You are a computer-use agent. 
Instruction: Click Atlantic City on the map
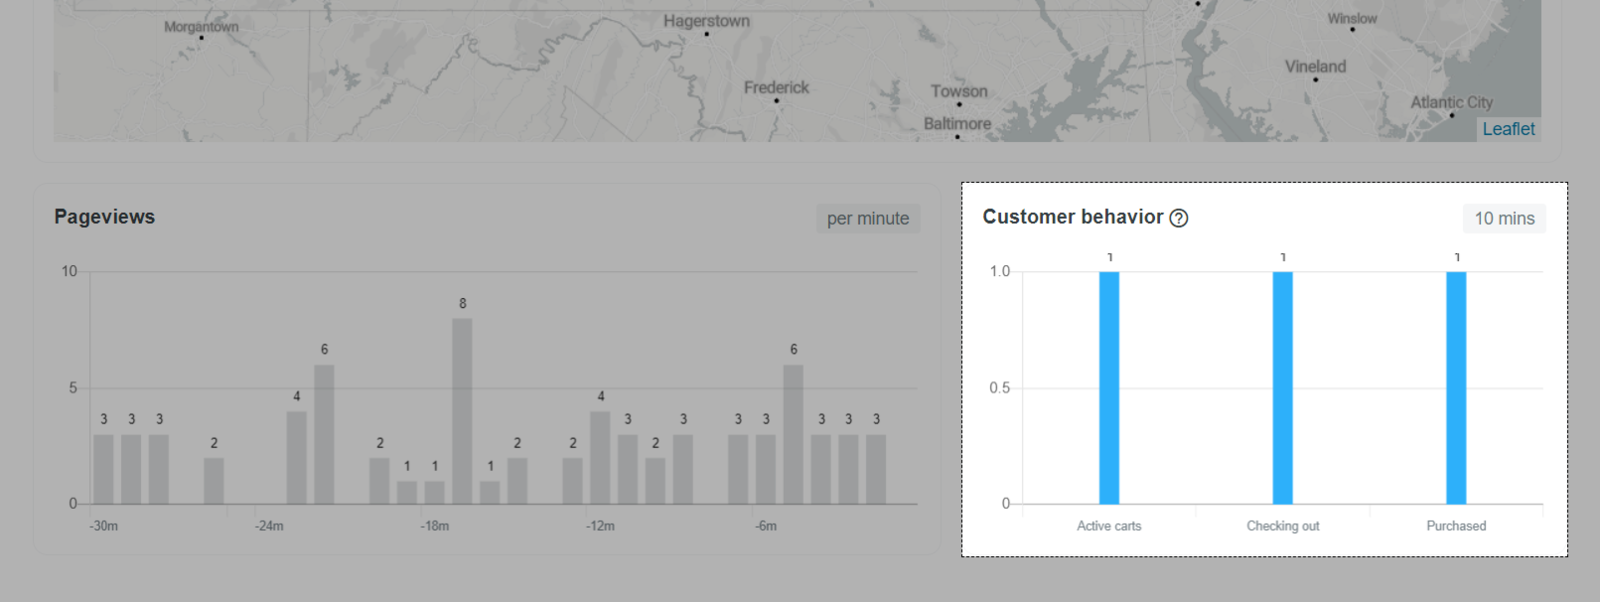coord(1451,102)
